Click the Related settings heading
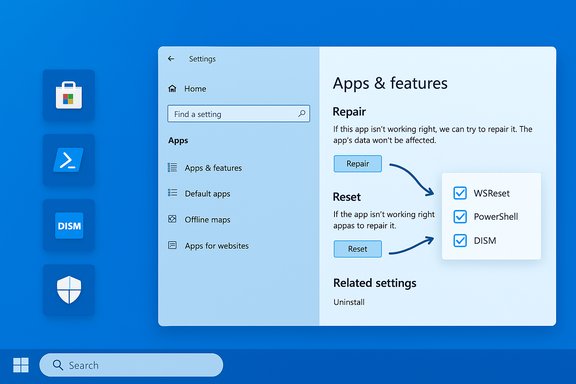Screen dimensions: 576x384 (x=375, y=283)
